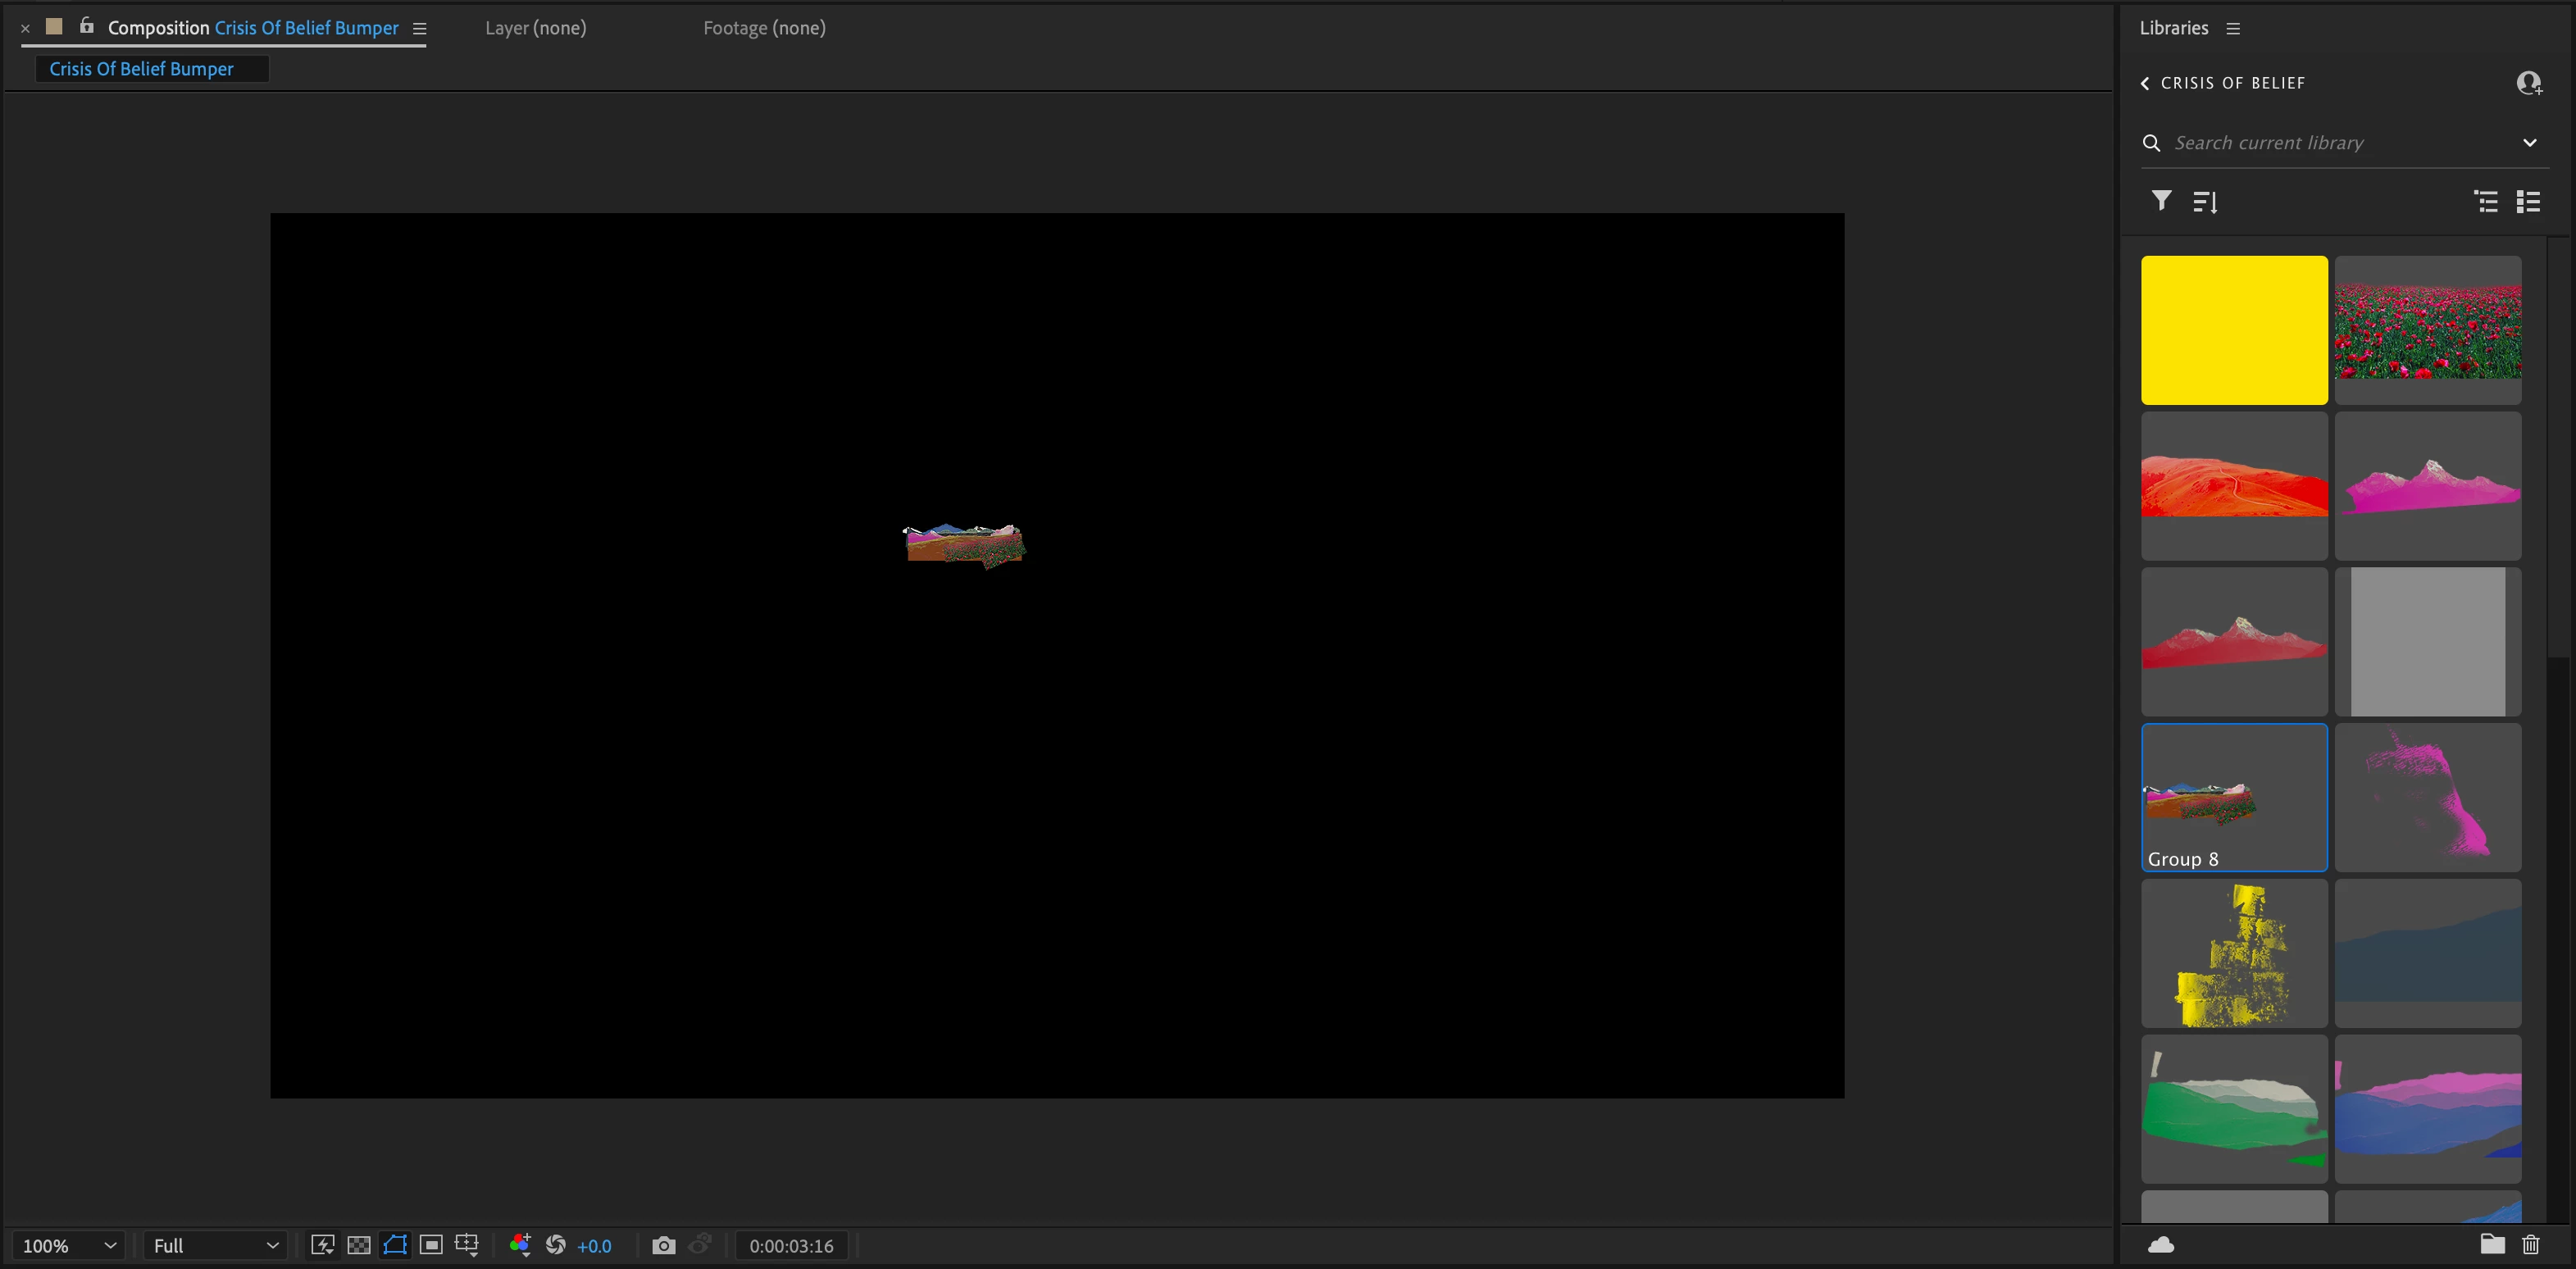Open Fast Previews options
Viewport: 2576px width, 1269px height.
tap(322, 1245)
